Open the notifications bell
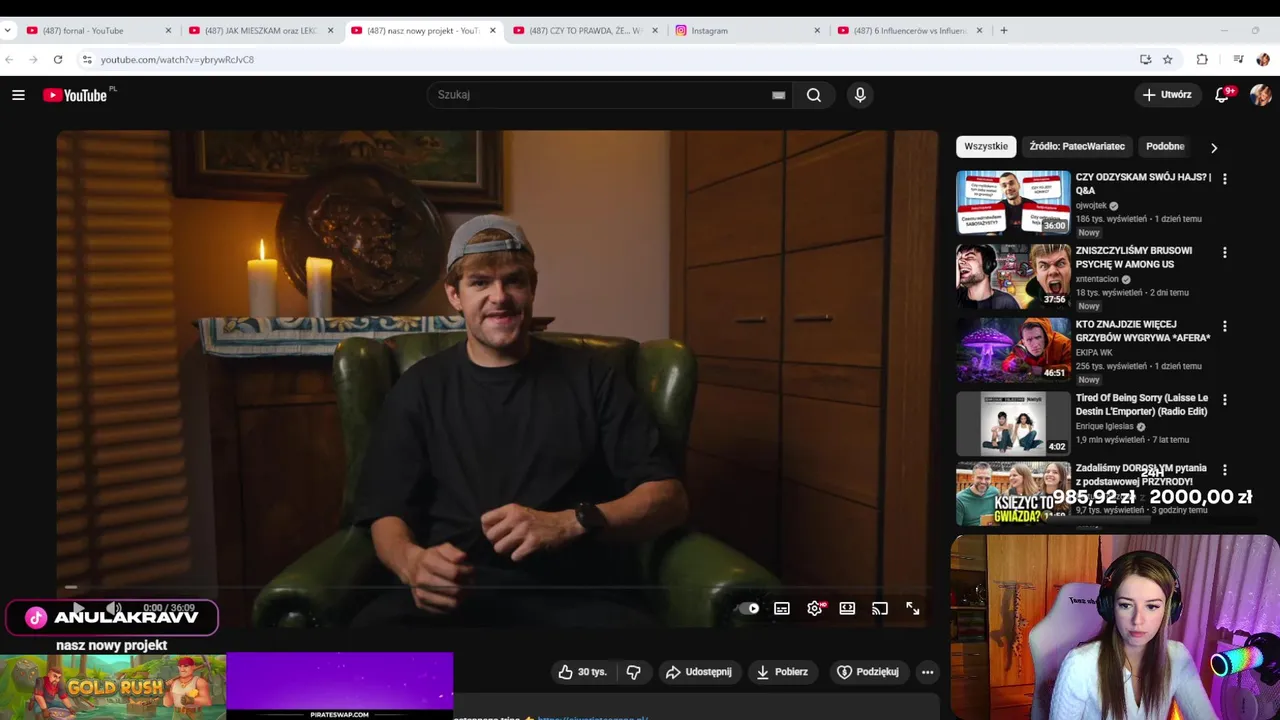1280x720 pixels. [x=1222, y=95]
